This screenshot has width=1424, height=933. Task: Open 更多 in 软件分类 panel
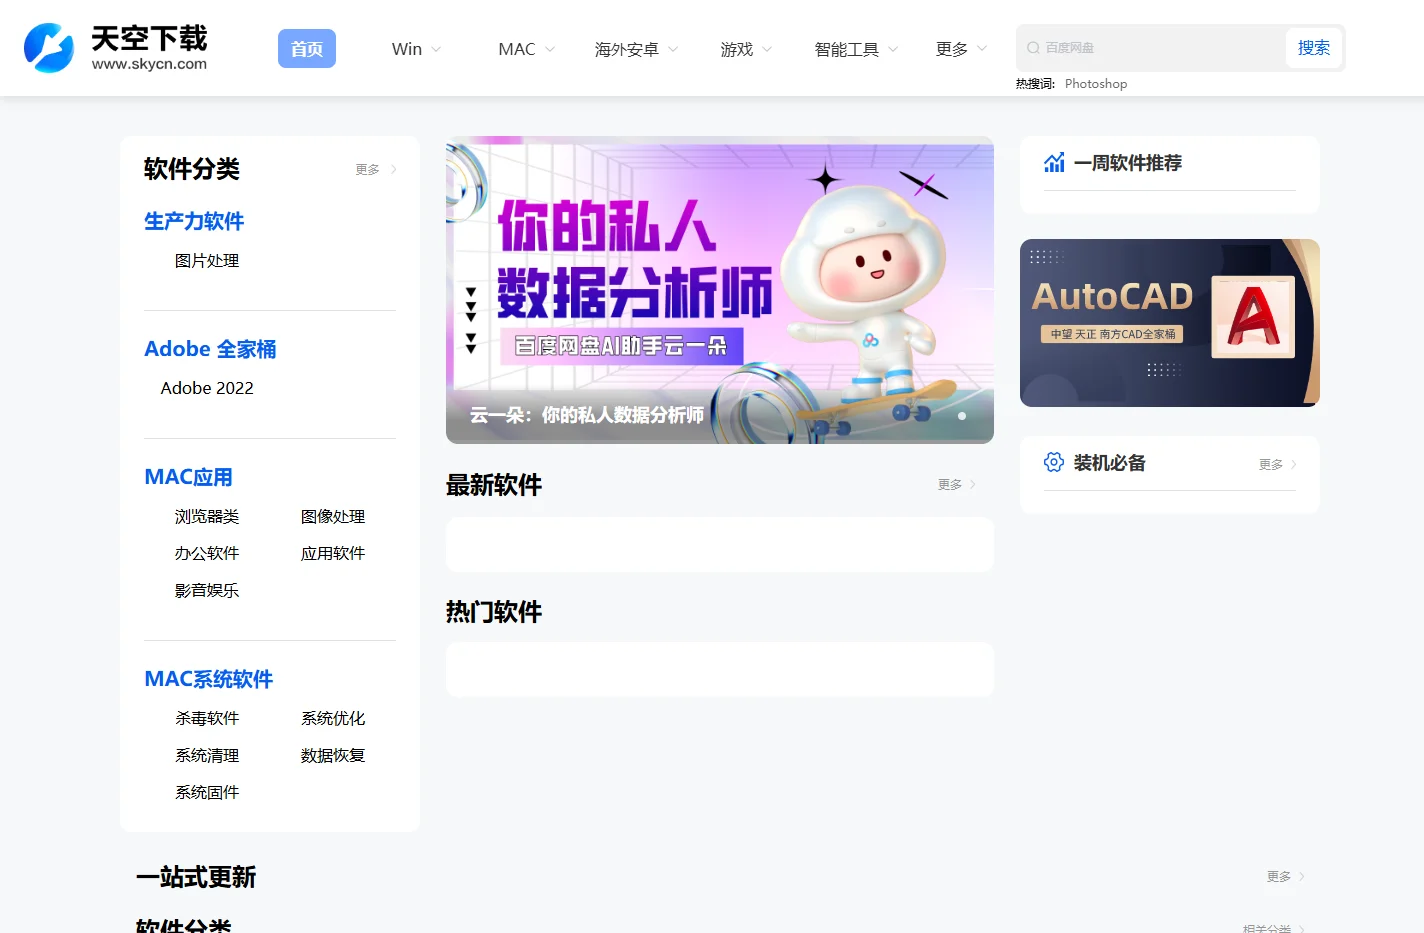(376, 170)
